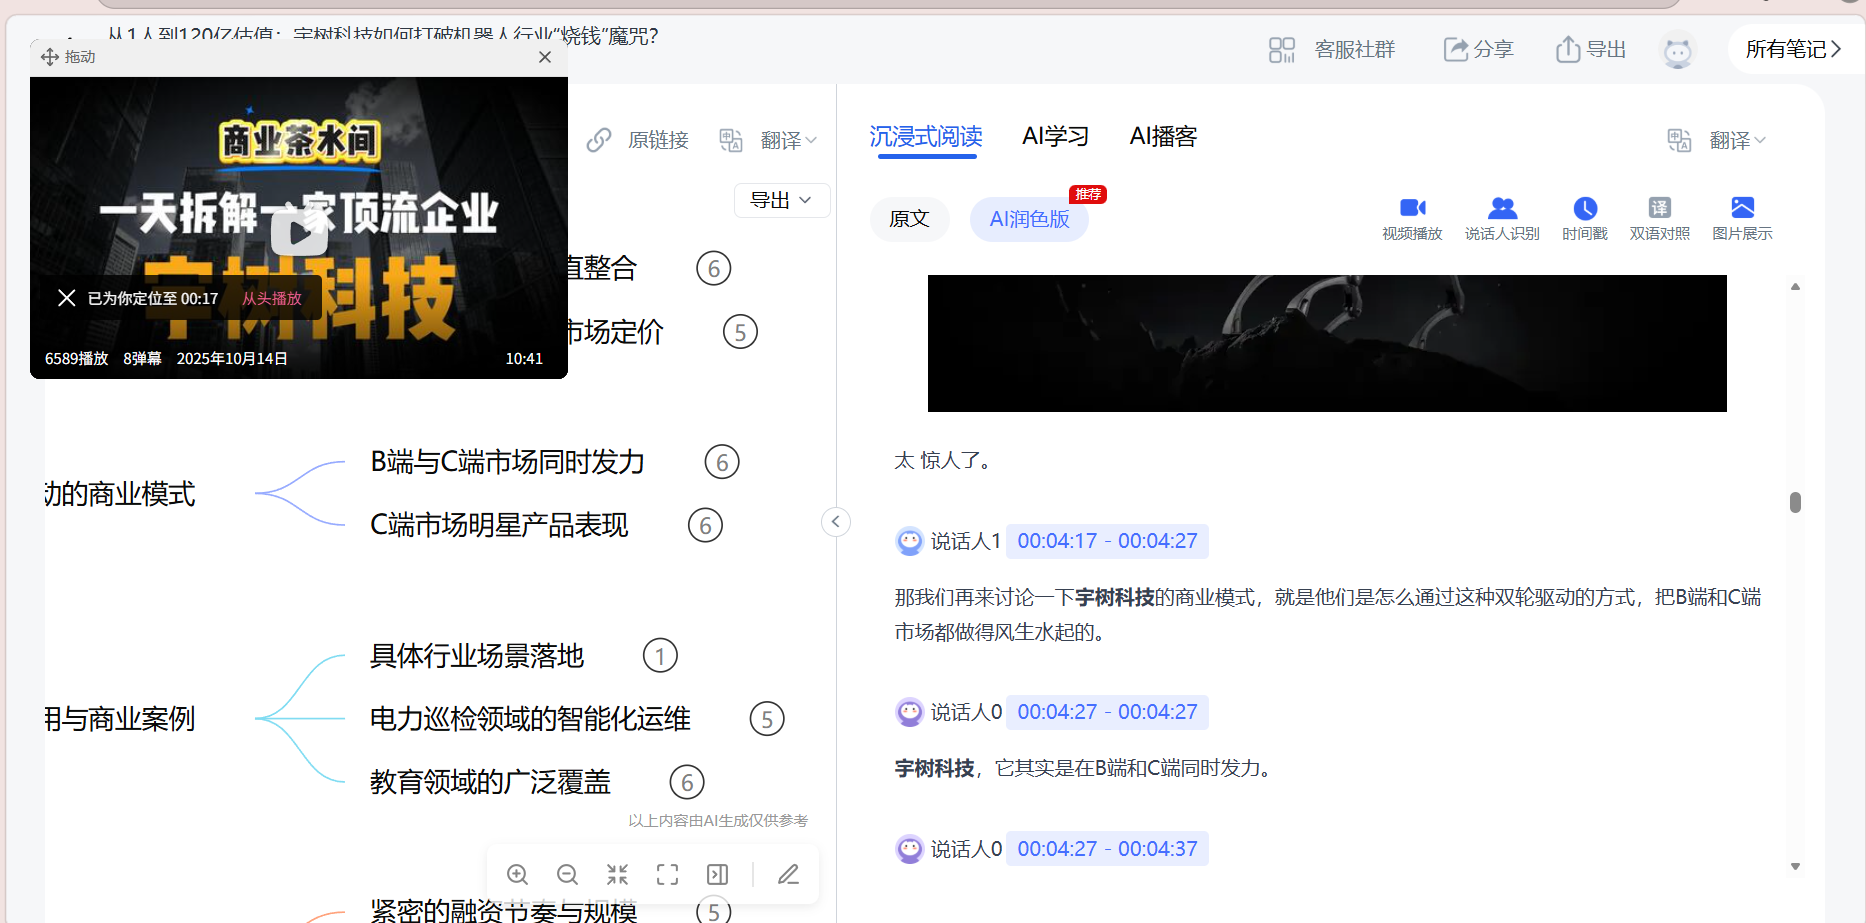Viewport: 1866px width, 923px height.
Task: Select parent node 与商业案例
Action: [x=120, y=719]
